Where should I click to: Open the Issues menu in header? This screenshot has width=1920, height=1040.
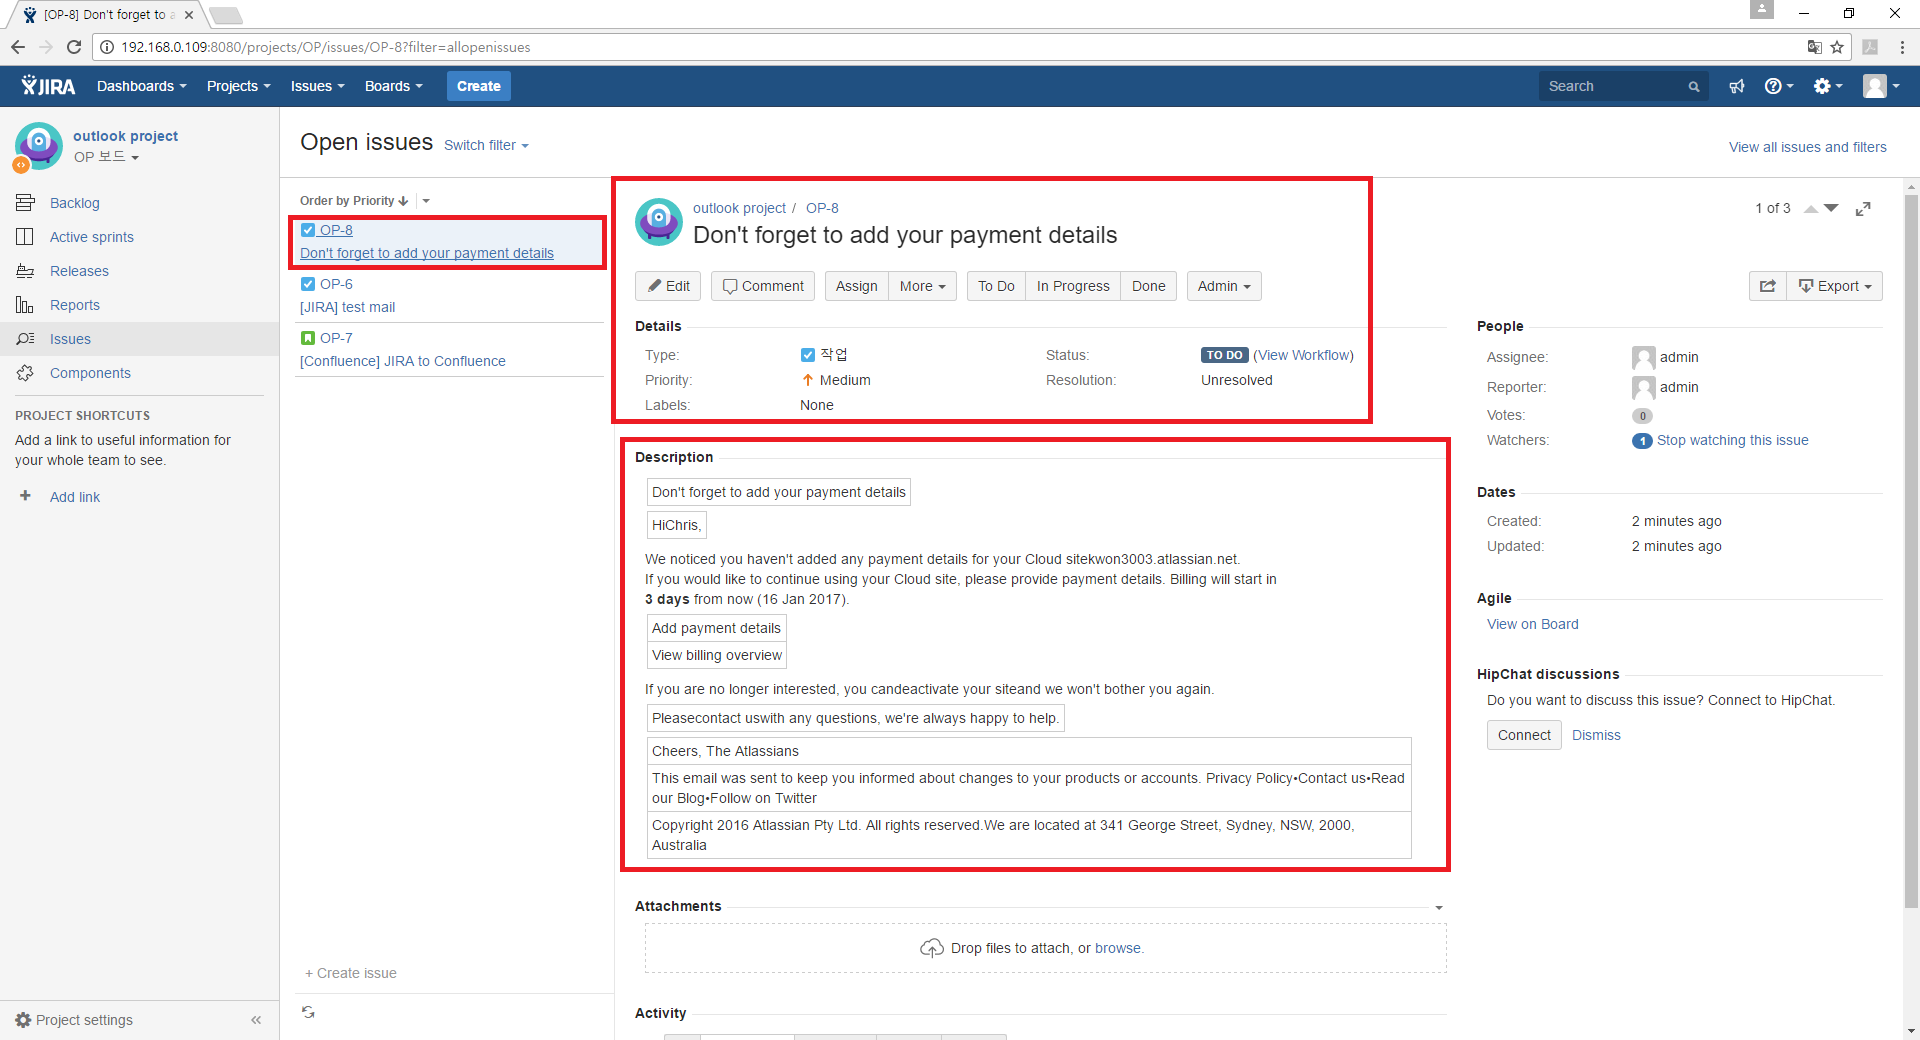[317, 86]
